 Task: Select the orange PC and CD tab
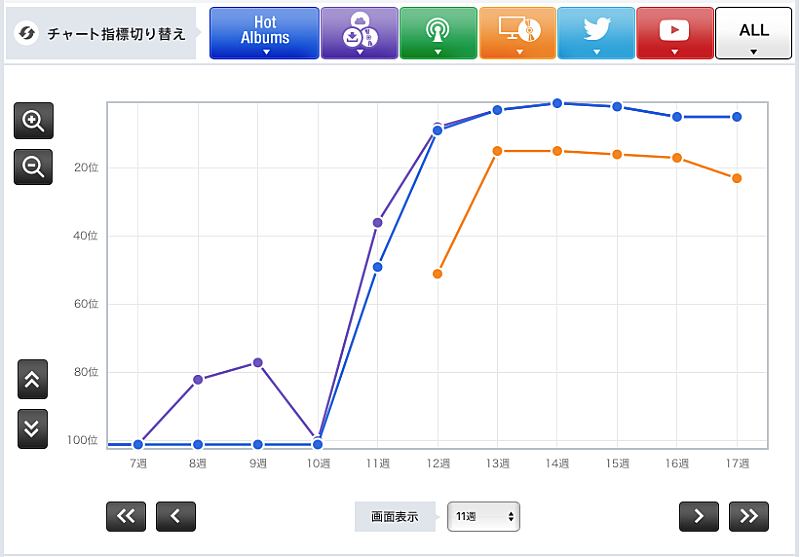coord(516,33)
